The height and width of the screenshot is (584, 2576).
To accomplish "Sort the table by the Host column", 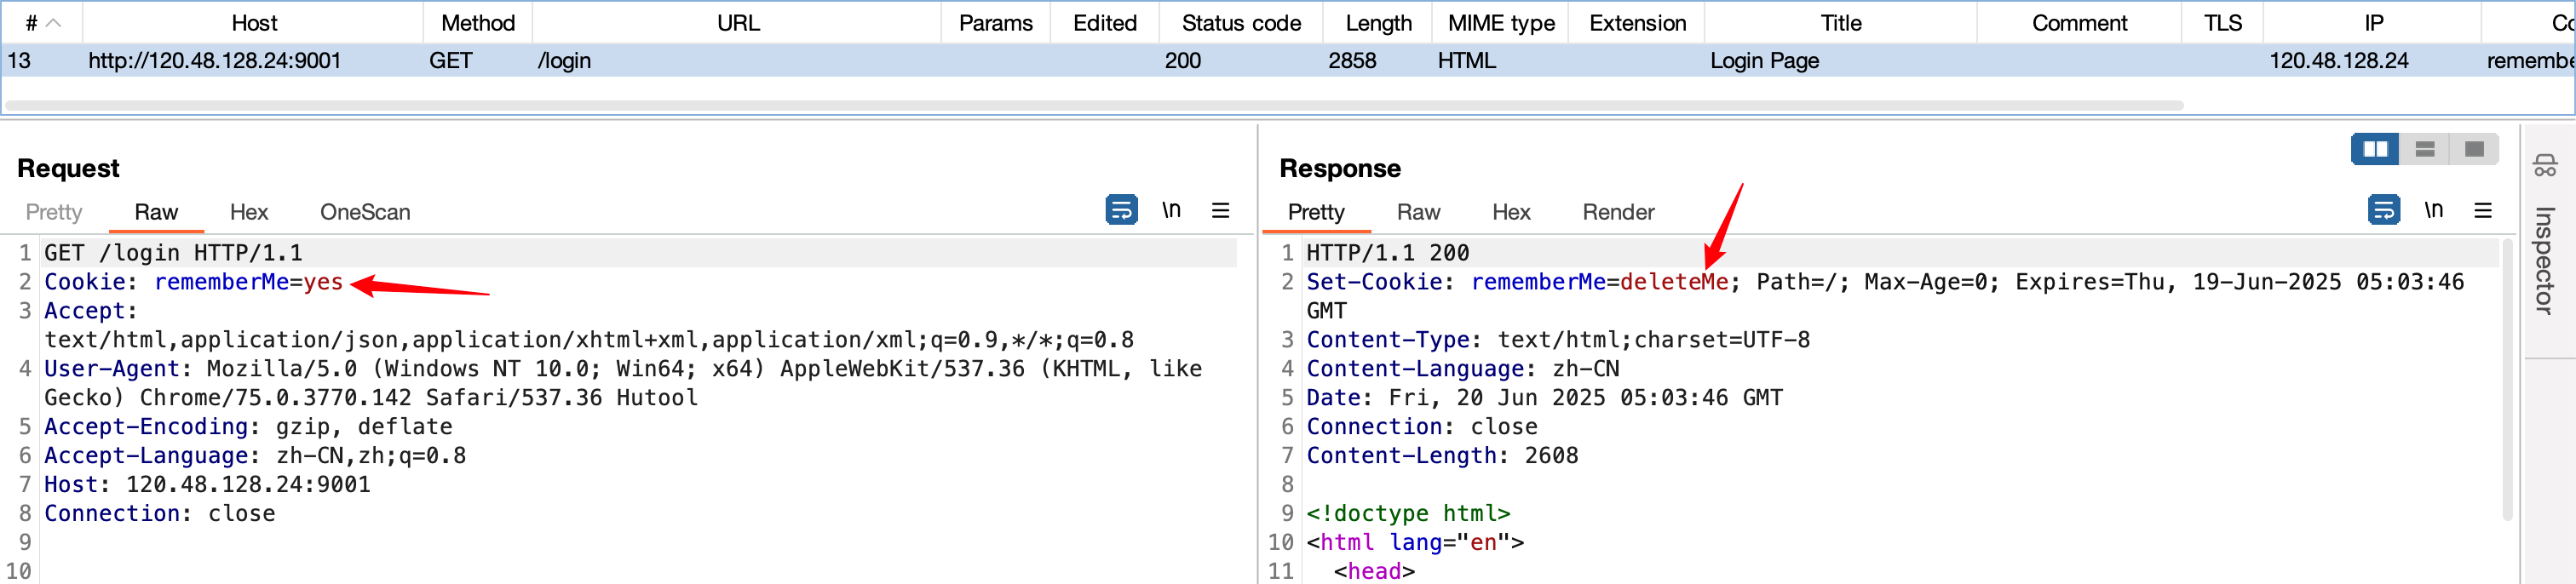I will tap(254, 23).
